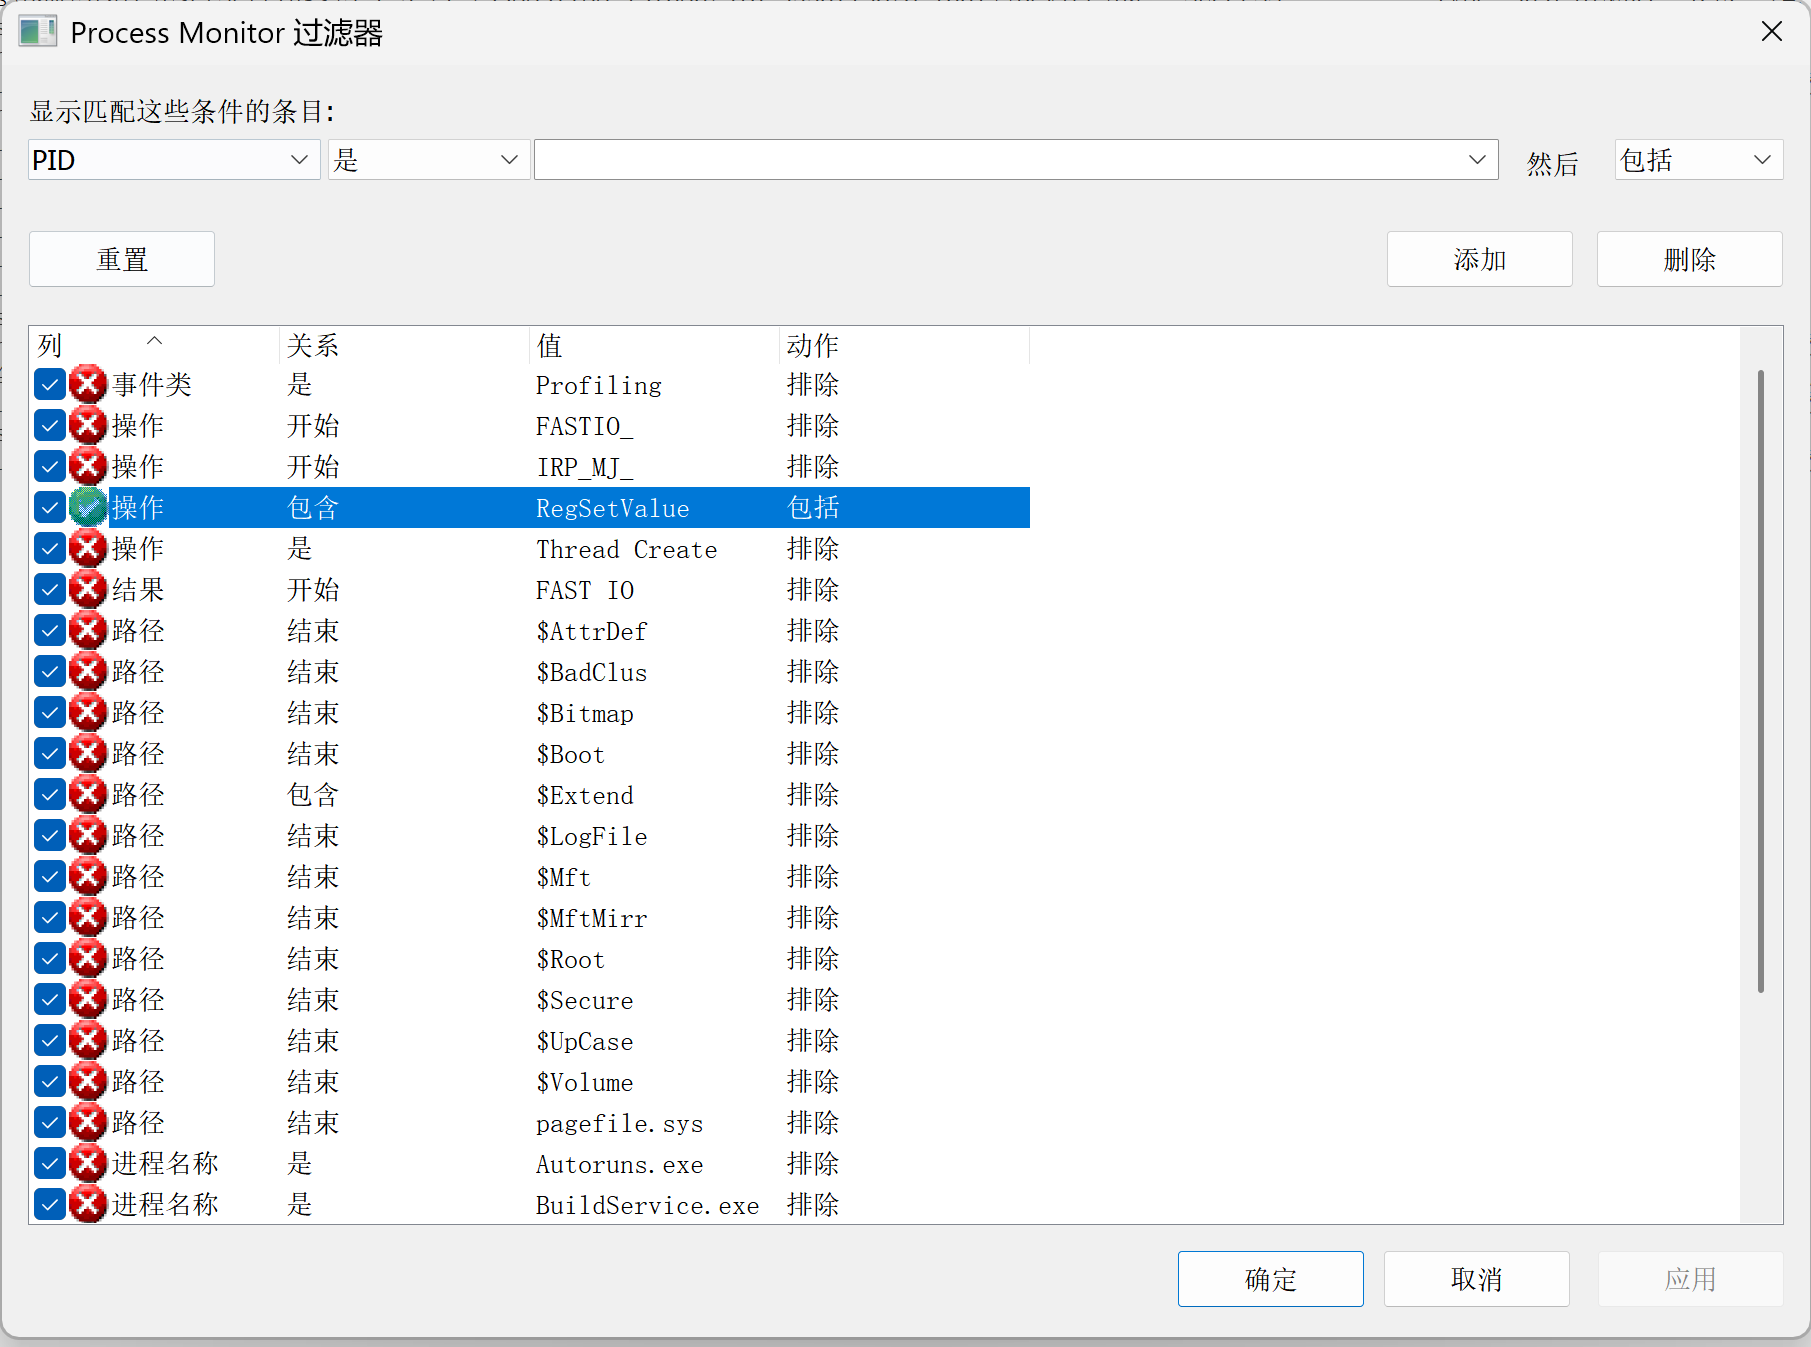
Task: Select the RegSetValue value cell
Action: pos(612,508)
